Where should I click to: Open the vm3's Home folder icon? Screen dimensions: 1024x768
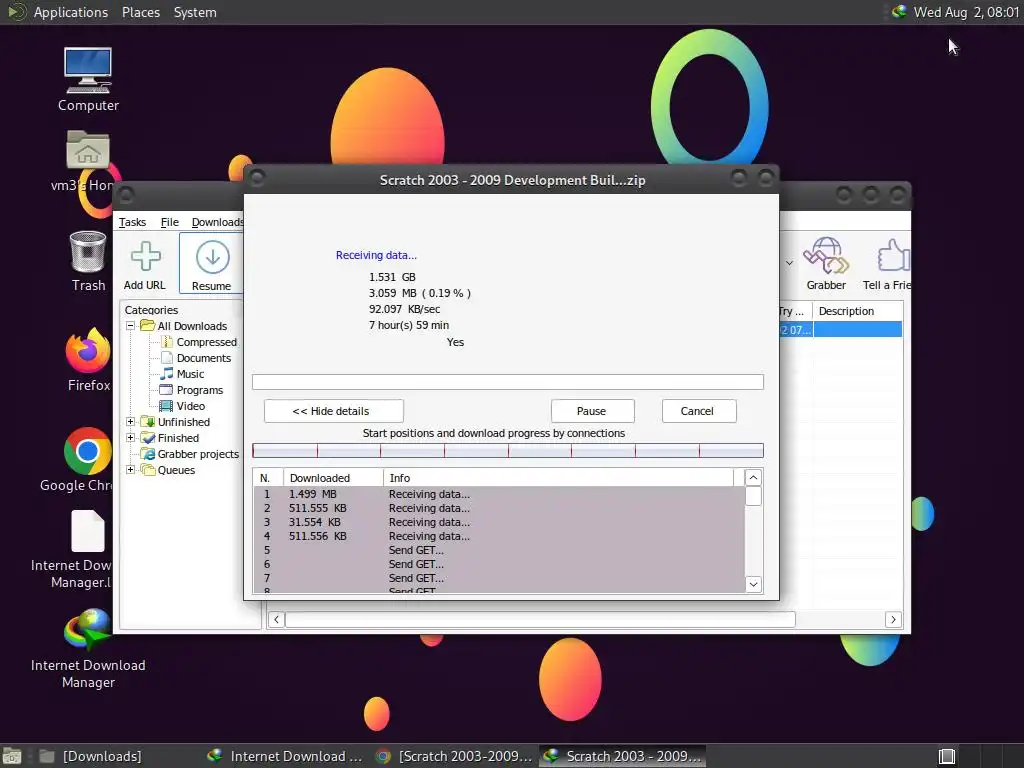88,150
